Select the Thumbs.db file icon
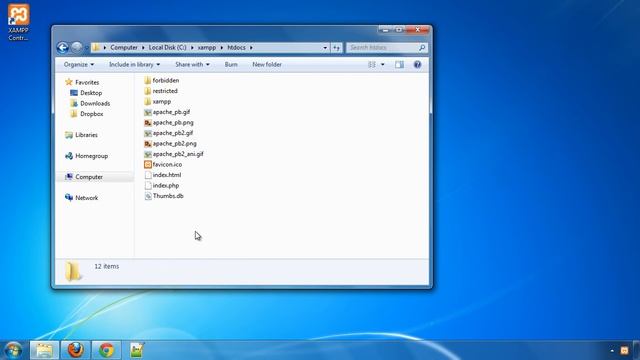 click(148, 196)
